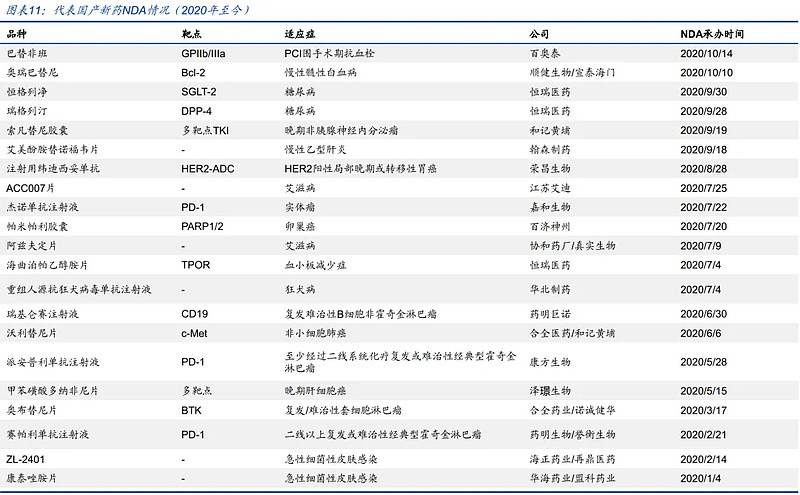Click the target cell TPOR
Image resolution: width=800 pixels, height=495 pixels.
coord(195,265)
